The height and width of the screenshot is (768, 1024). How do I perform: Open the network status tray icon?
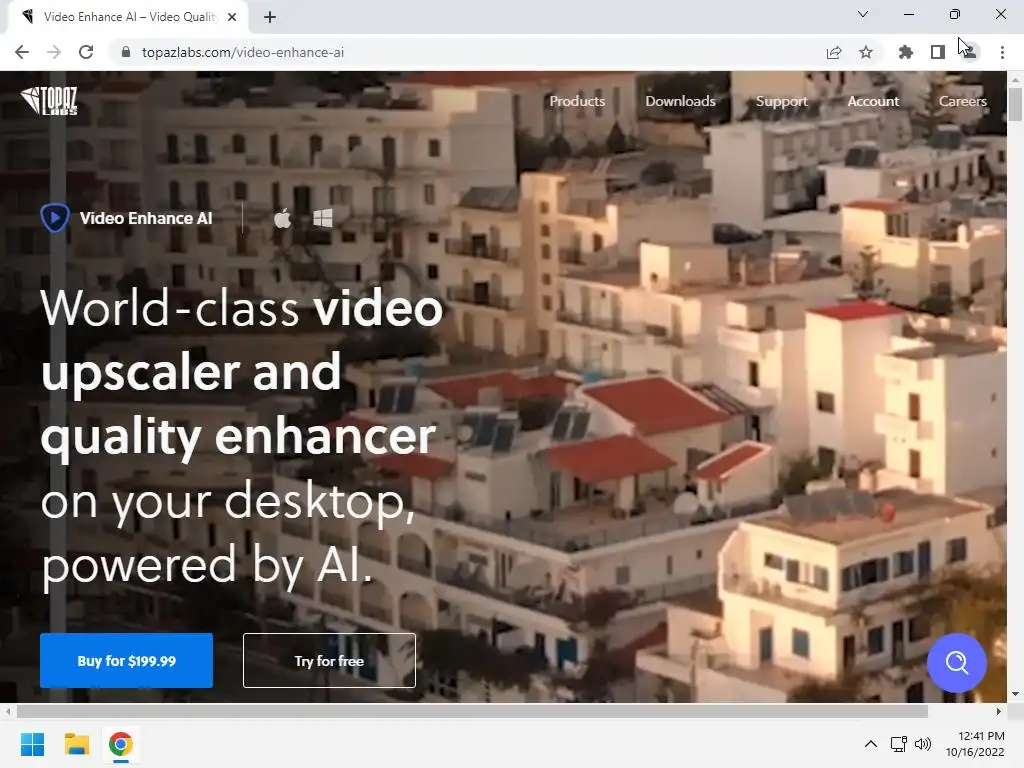(899, 744)
